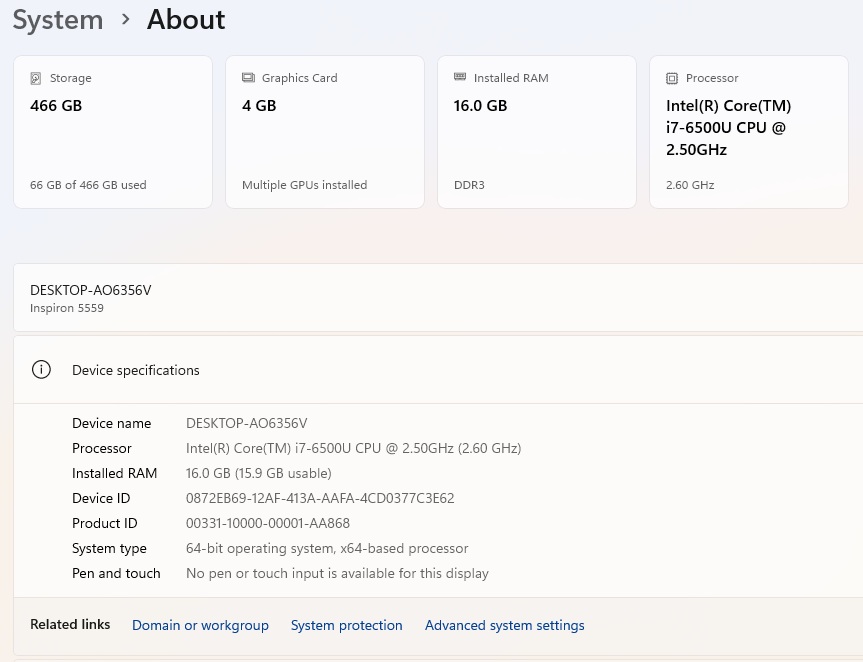The image size is (863, 662).
Task: Click the memory icon beside Installed RAM card title
Action: 460,77
